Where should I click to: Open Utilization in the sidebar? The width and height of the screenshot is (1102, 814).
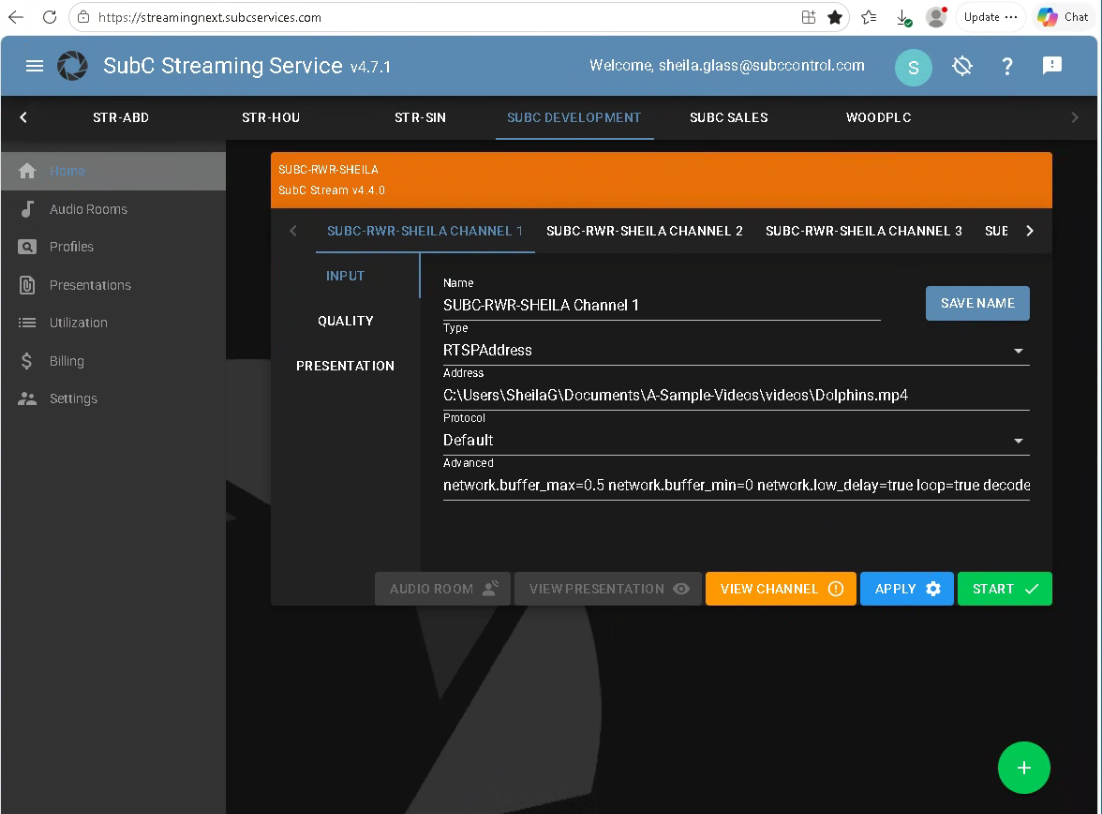pos(113,323)
